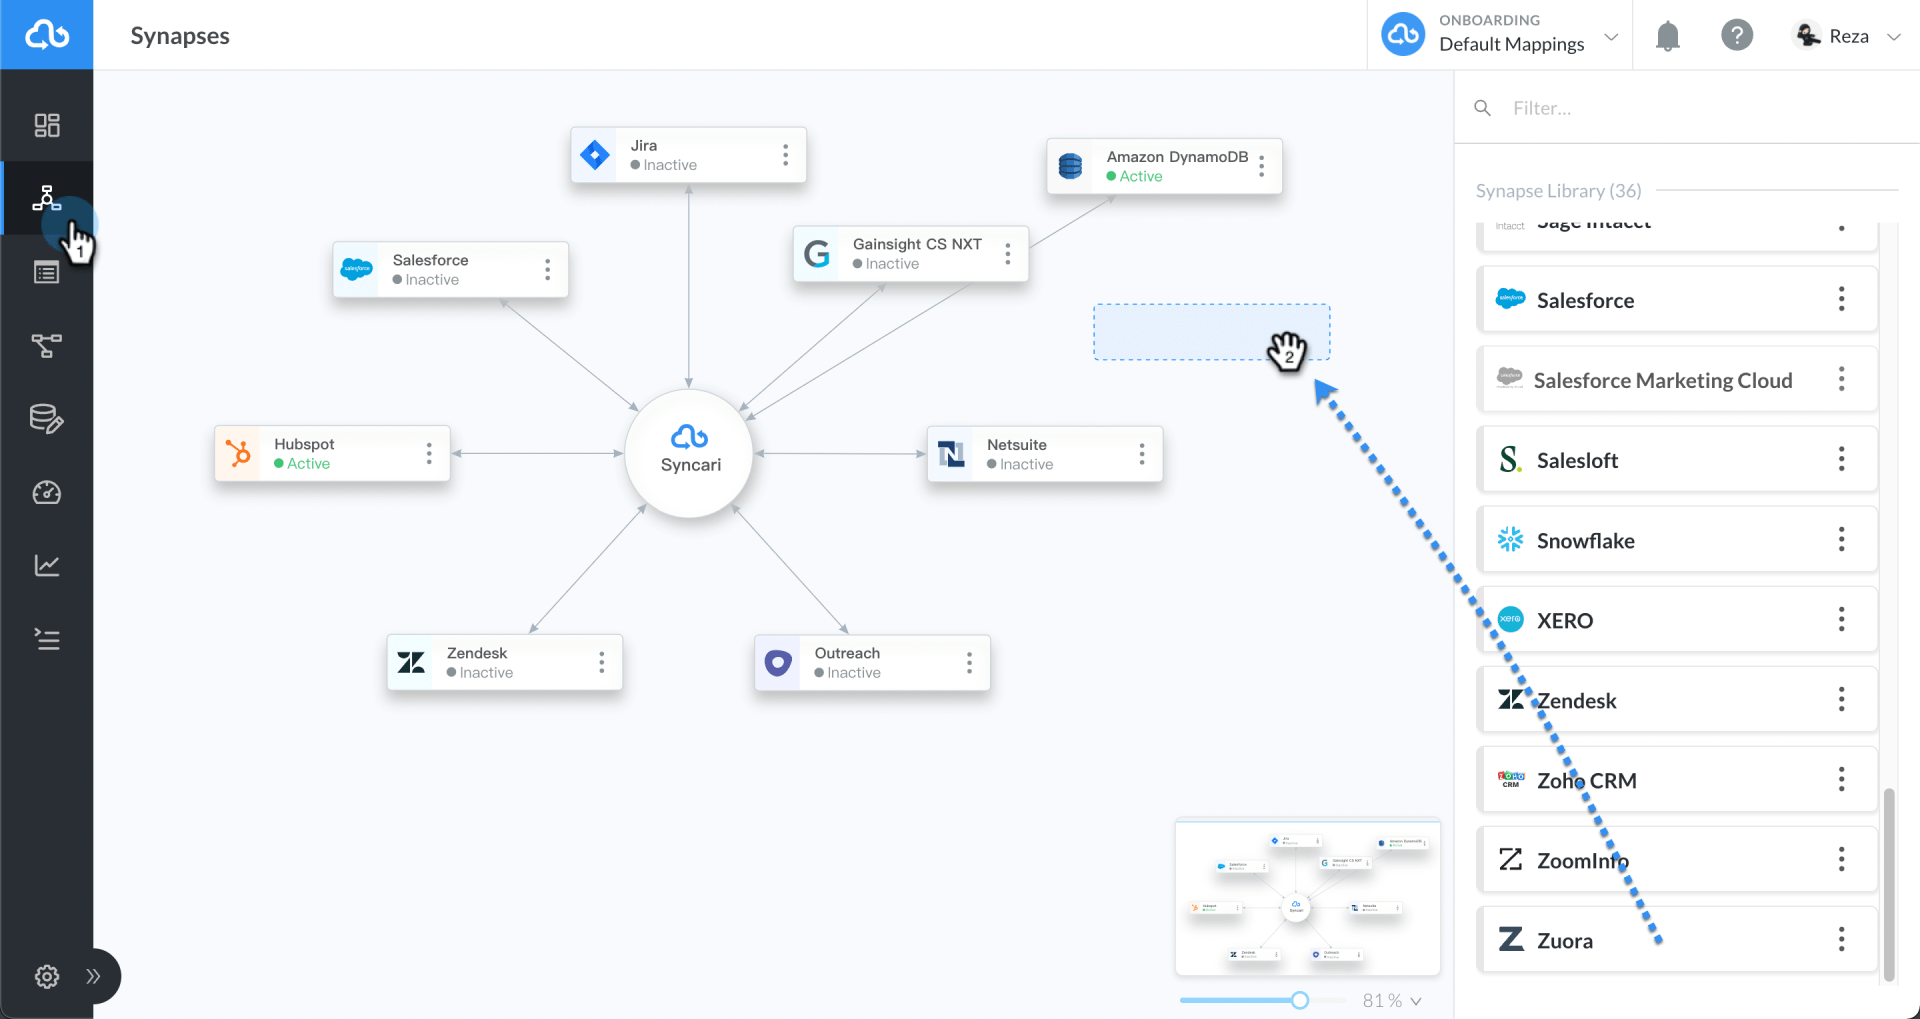Image resolution: width=1920 pixels, height=1019 pixels.
Task: Click the Amazon DynamoDB database icon
Action: coord(1071,166)
